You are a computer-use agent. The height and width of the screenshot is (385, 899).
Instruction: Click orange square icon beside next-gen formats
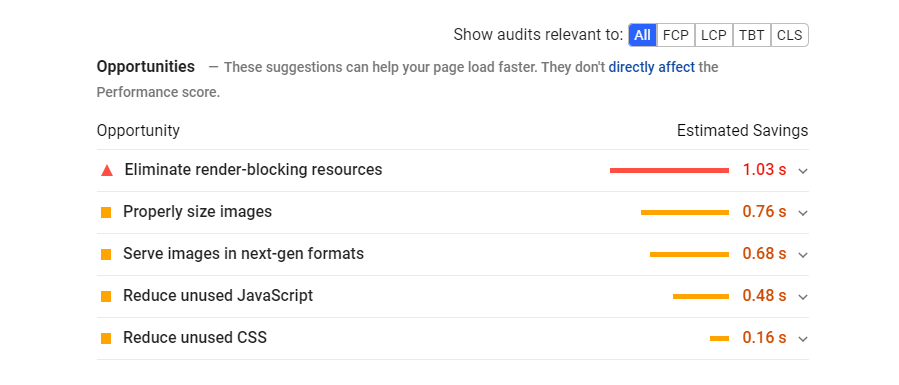click(106, 254)
